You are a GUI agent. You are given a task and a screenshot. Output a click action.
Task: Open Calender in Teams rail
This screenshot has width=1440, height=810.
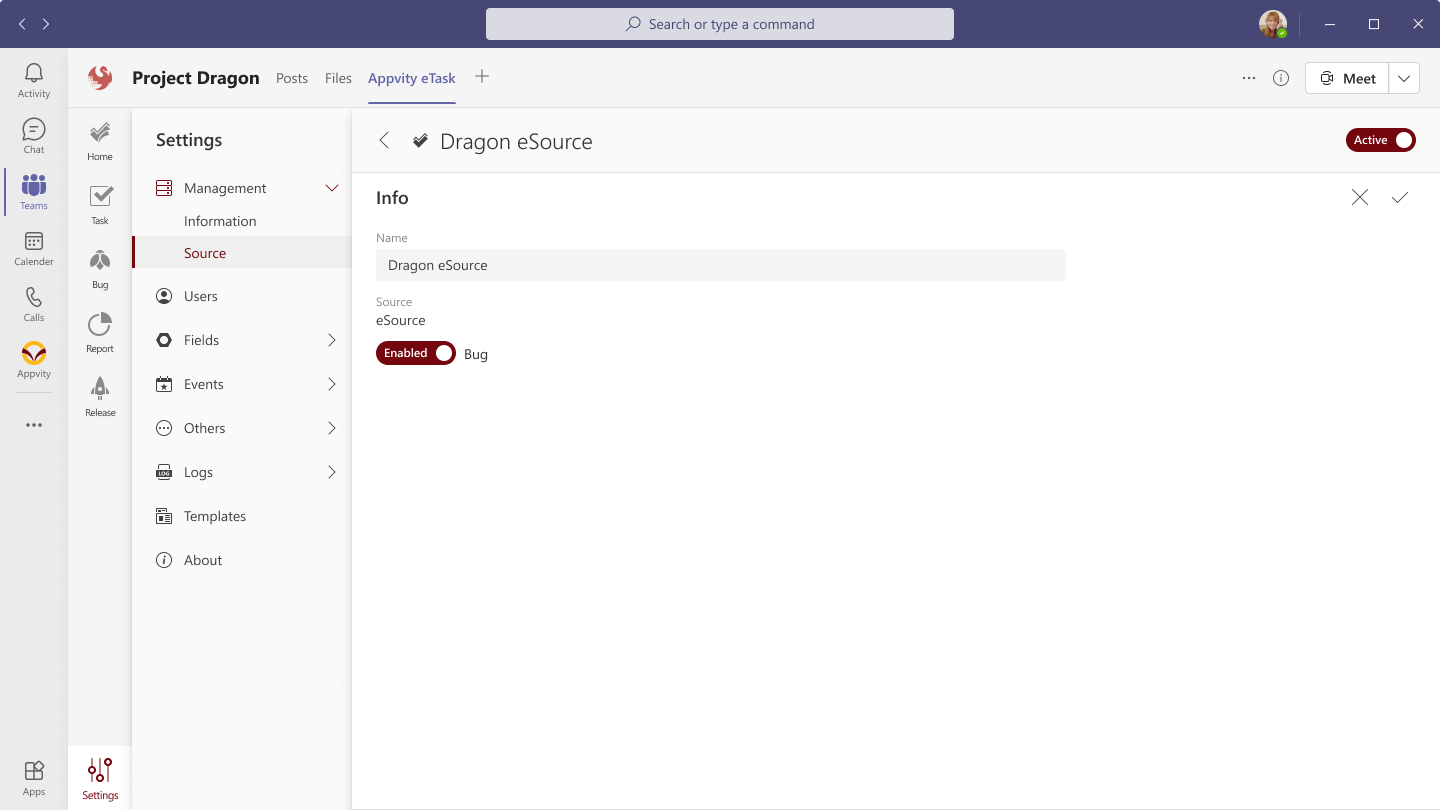(x=34, y=248)
